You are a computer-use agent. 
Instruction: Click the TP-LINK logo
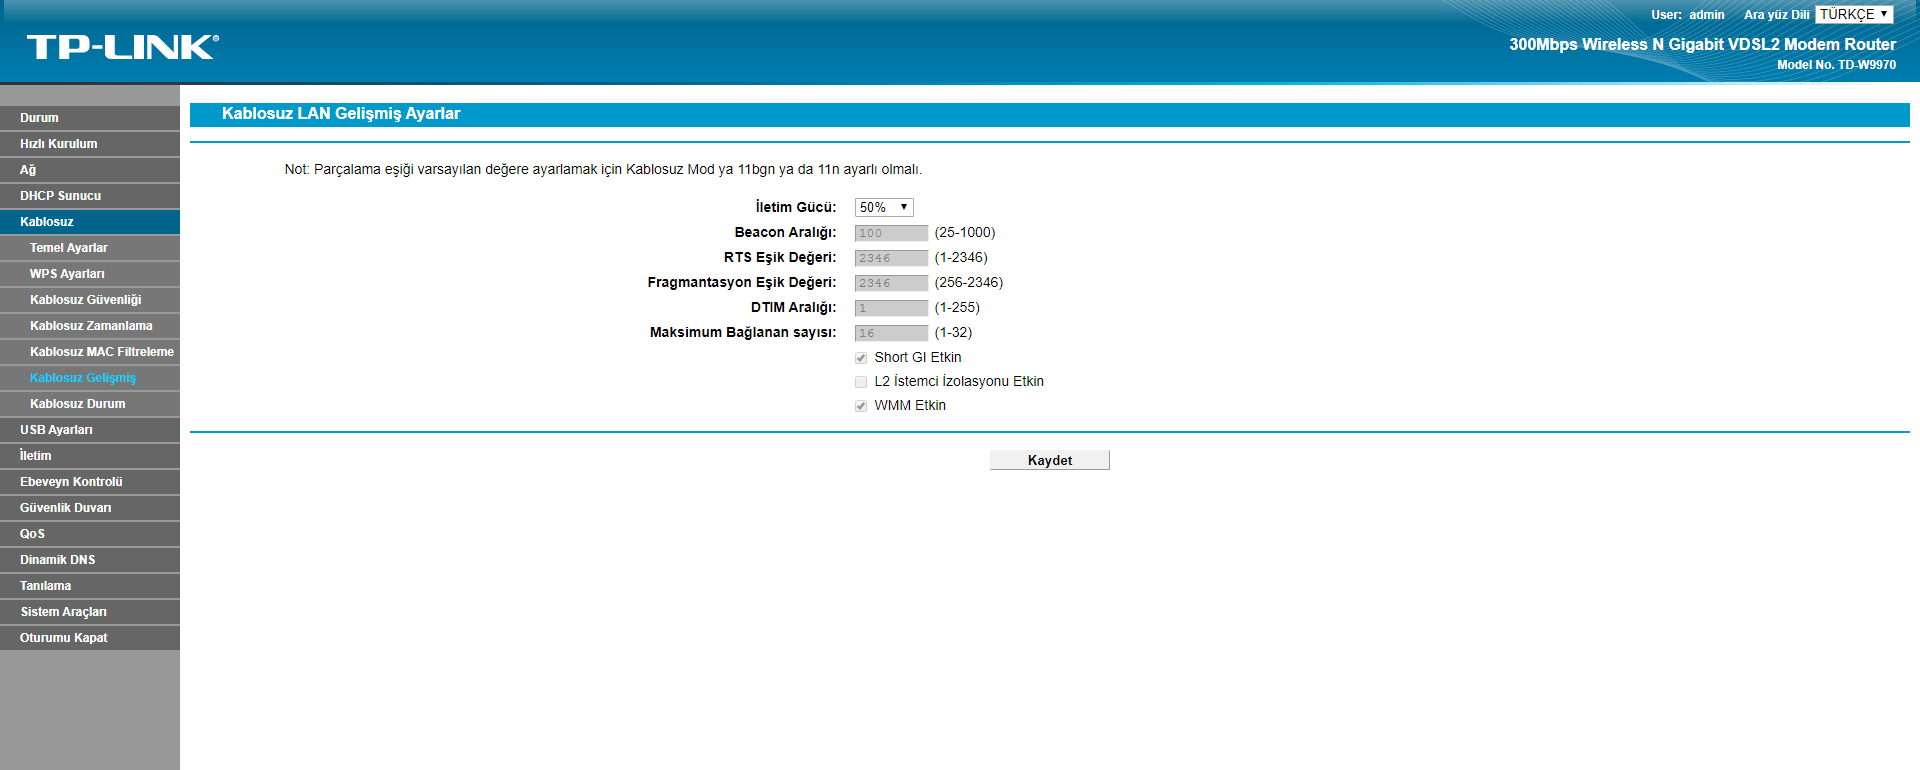click(x=123, y=47)
